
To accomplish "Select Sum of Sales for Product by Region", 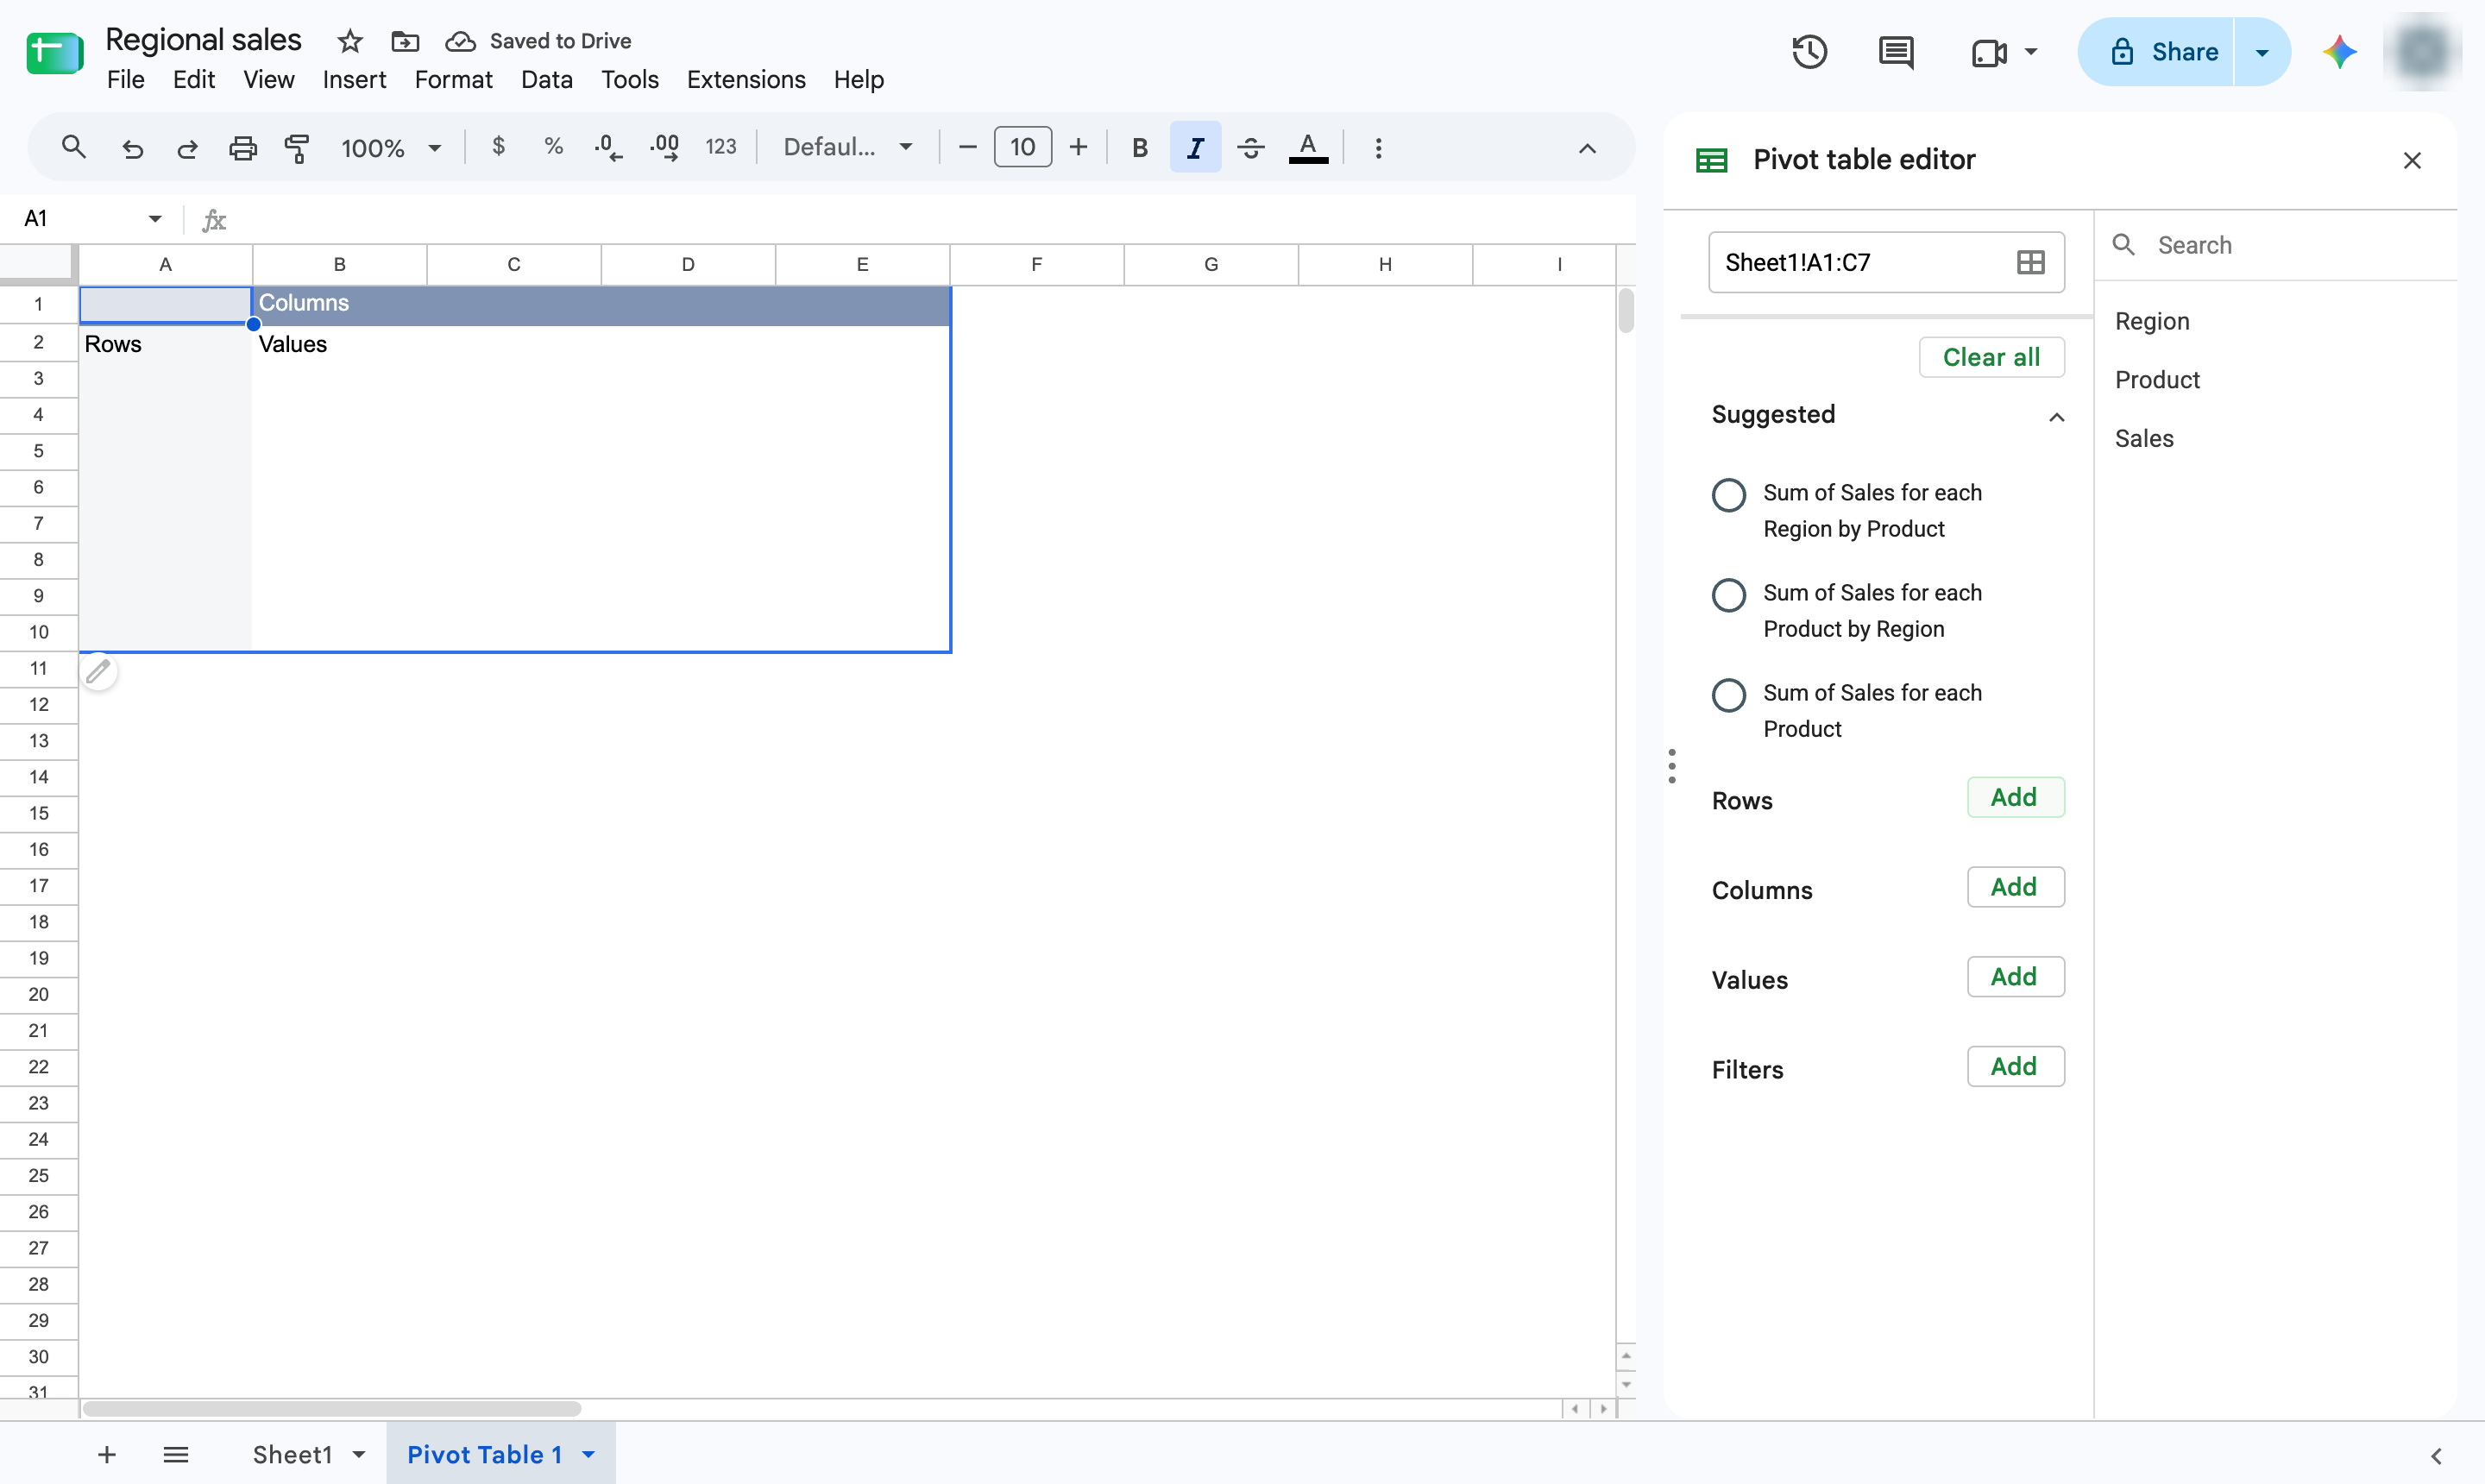I will coord(1728,594).
